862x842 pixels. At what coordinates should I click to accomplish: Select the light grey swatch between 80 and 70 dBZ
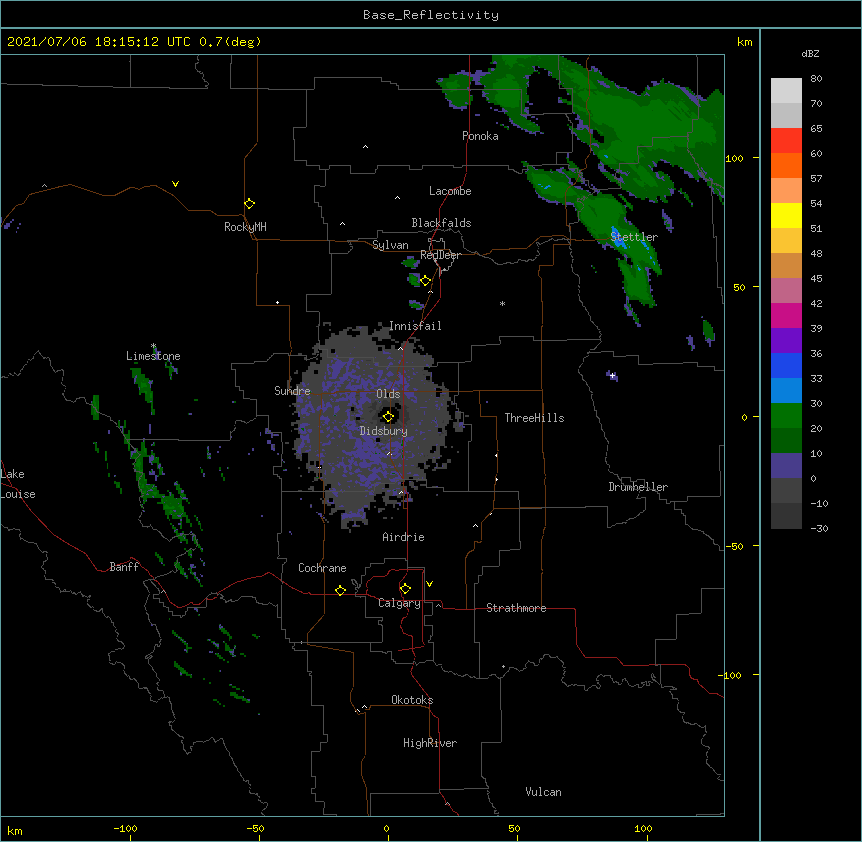click(x=786, y=91)
